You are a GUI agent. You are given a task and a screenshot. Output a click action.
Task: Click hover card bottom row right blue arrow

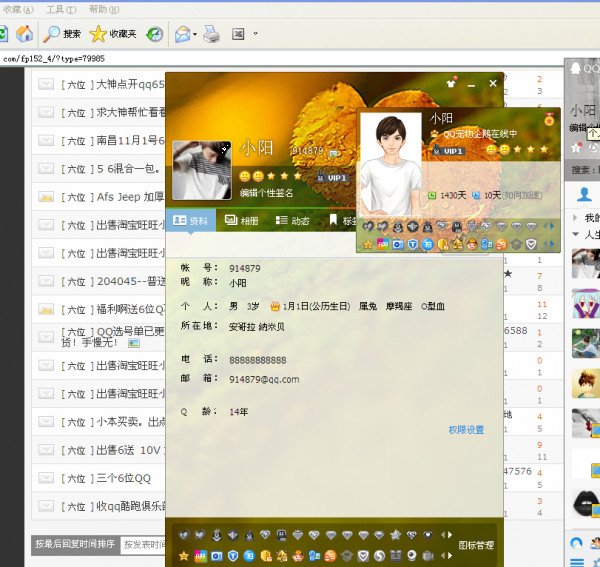[x=552, y=244]
